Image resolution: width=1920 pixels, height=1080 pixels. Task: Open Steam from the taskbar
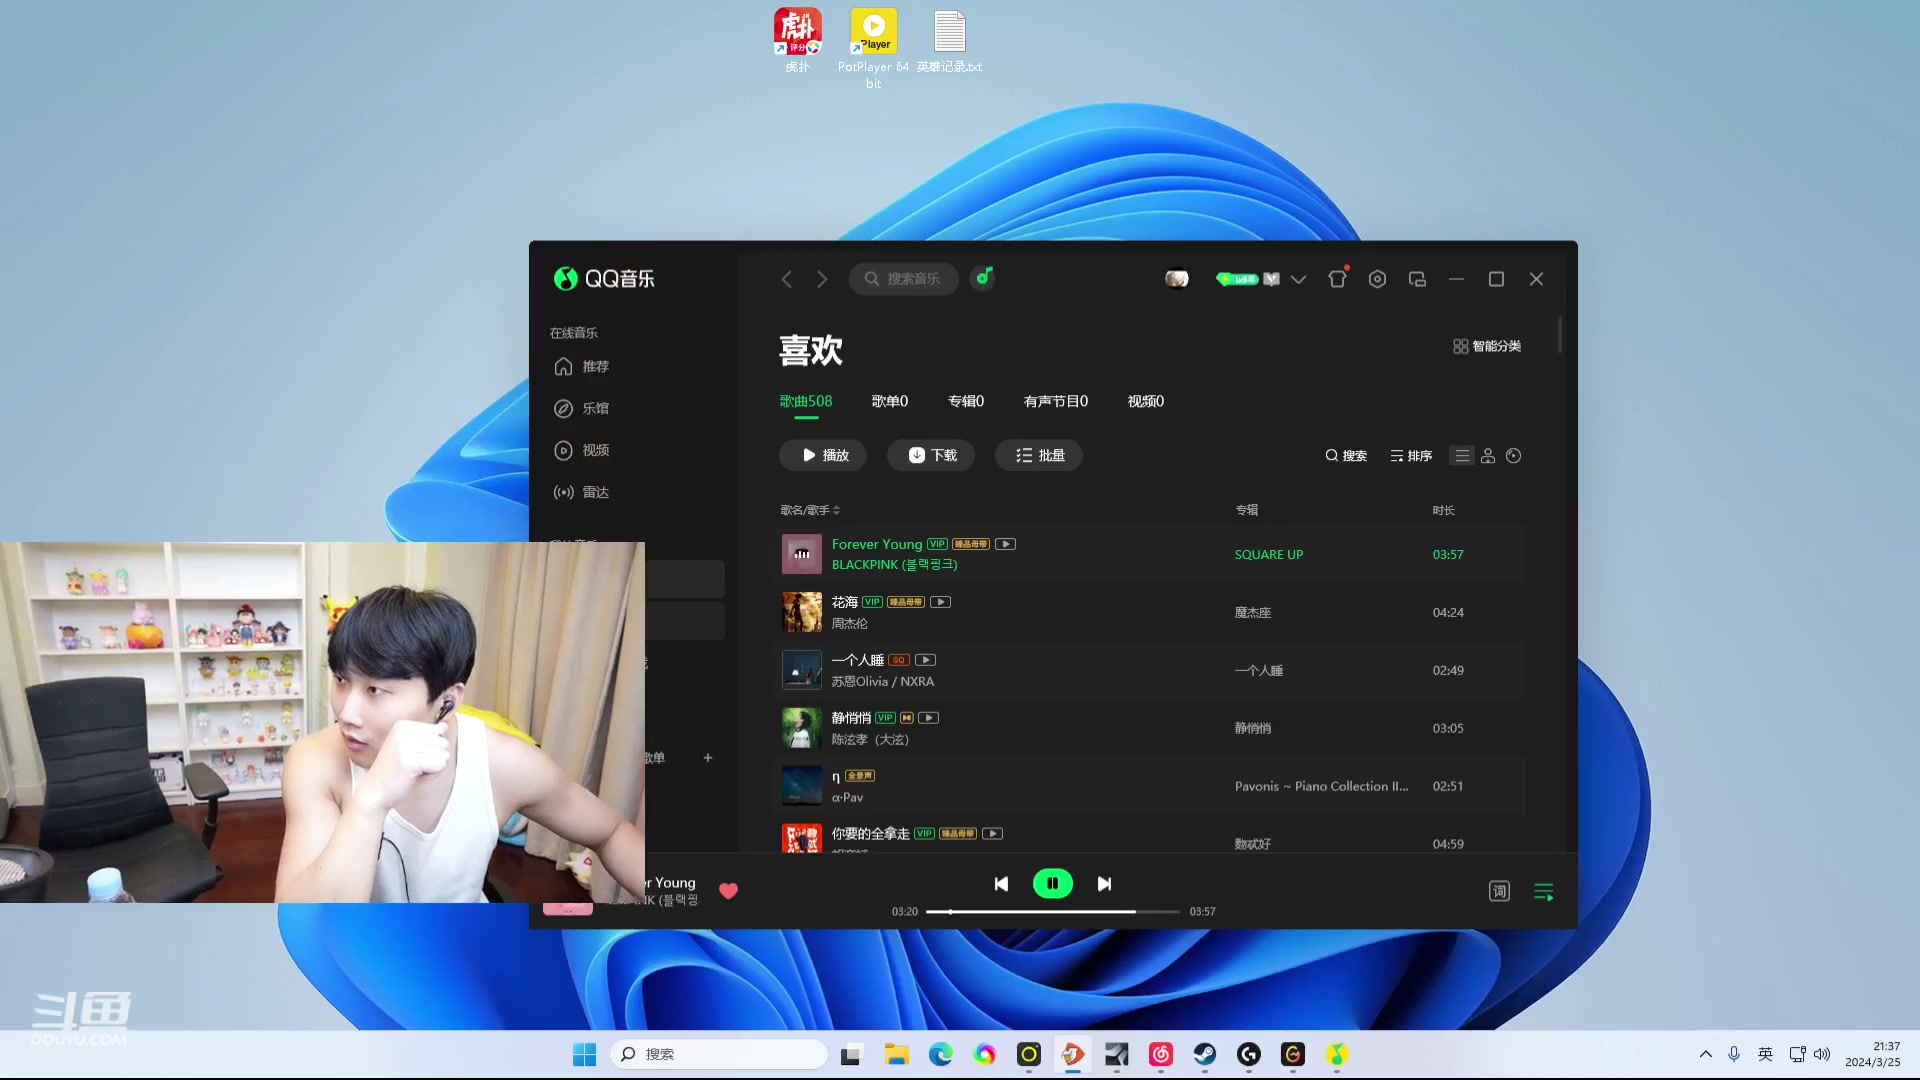pos(1205,1054)
